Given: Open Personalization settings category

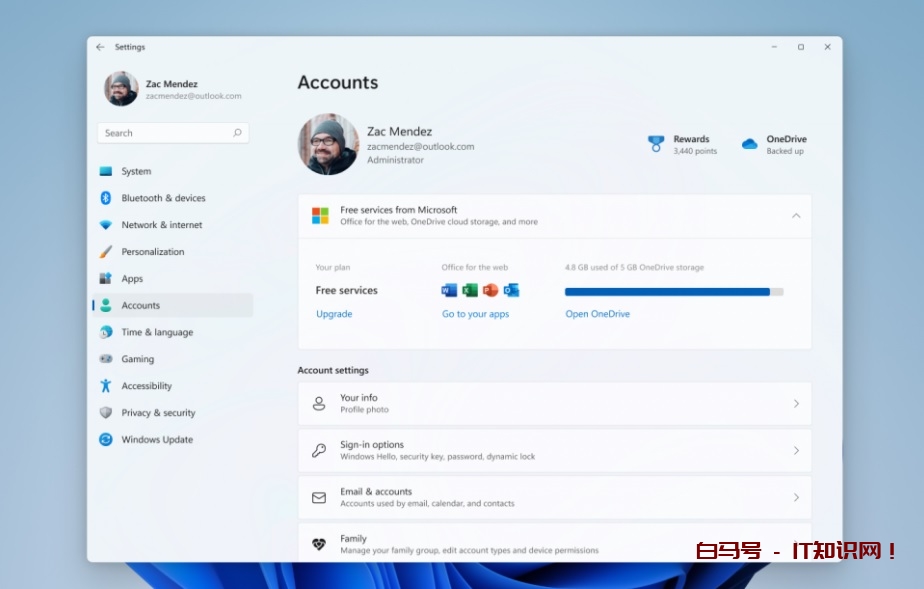Looking at the screenshot, I should point(153,252).
